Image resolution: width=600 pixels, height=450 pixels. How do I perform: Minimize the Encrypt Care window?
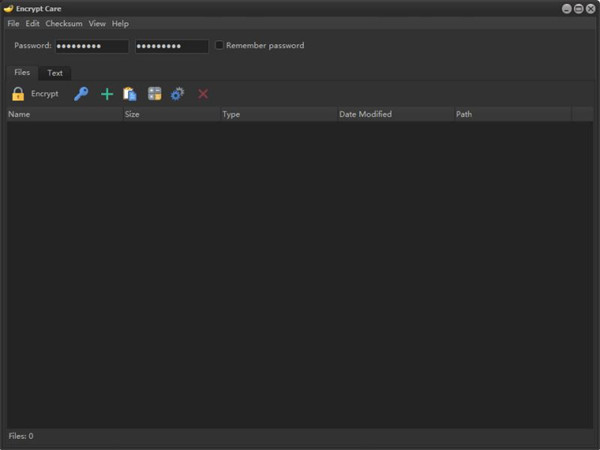point(567,9)
